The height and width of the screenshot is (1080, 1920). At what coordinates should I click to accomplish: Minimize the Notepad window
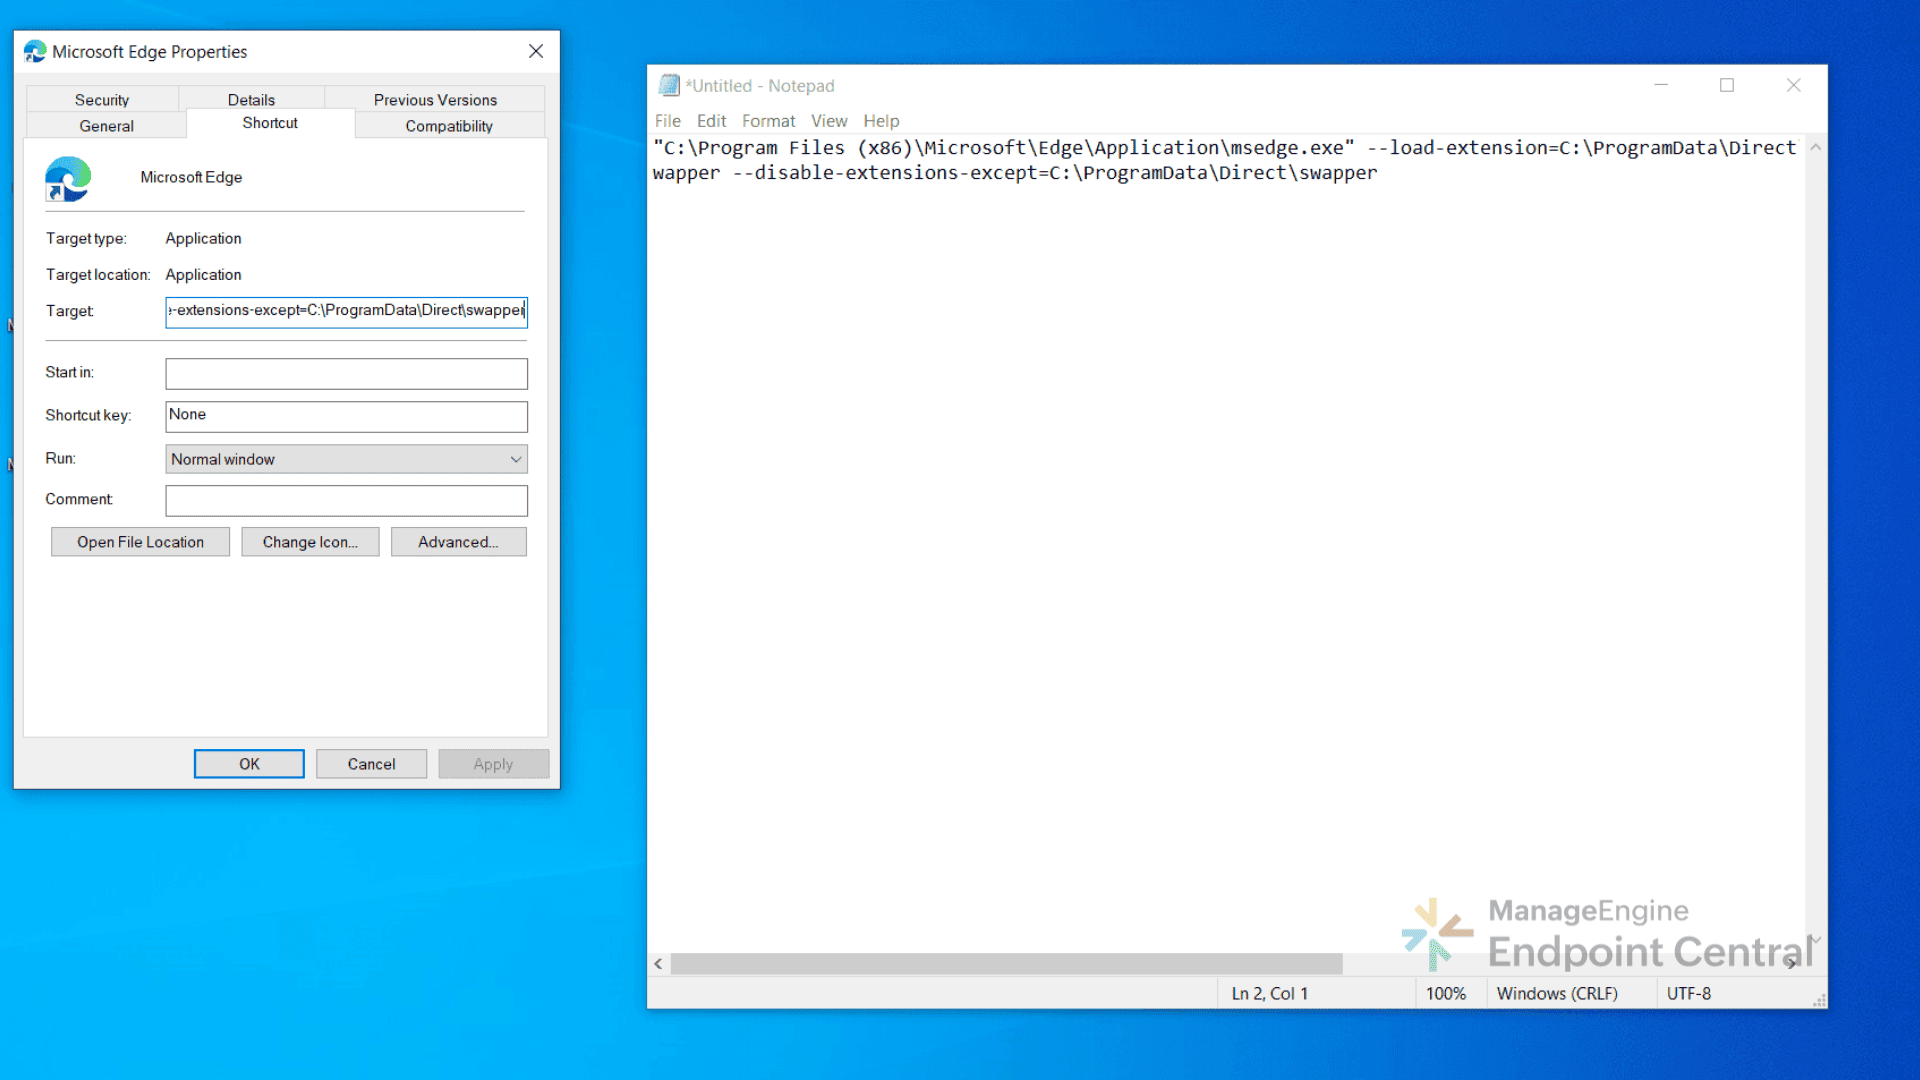coord(1661,86)
